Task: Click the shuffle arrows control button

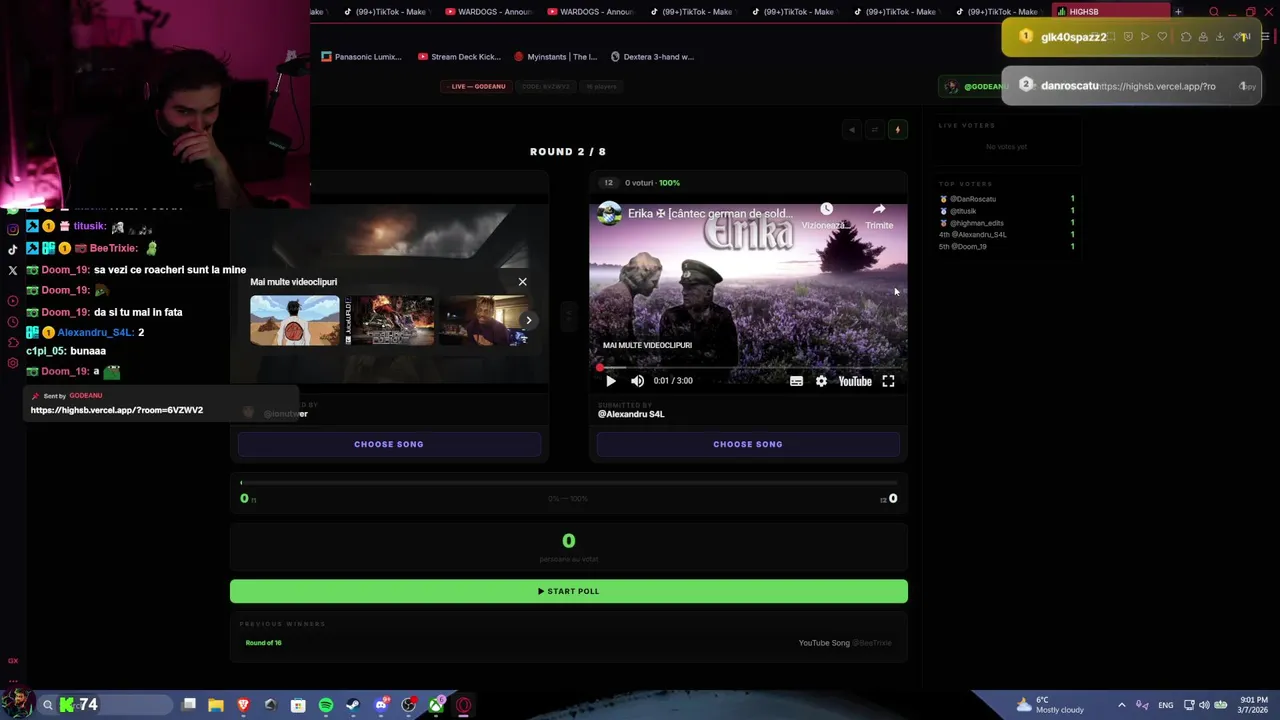Action: coord(874,129)
